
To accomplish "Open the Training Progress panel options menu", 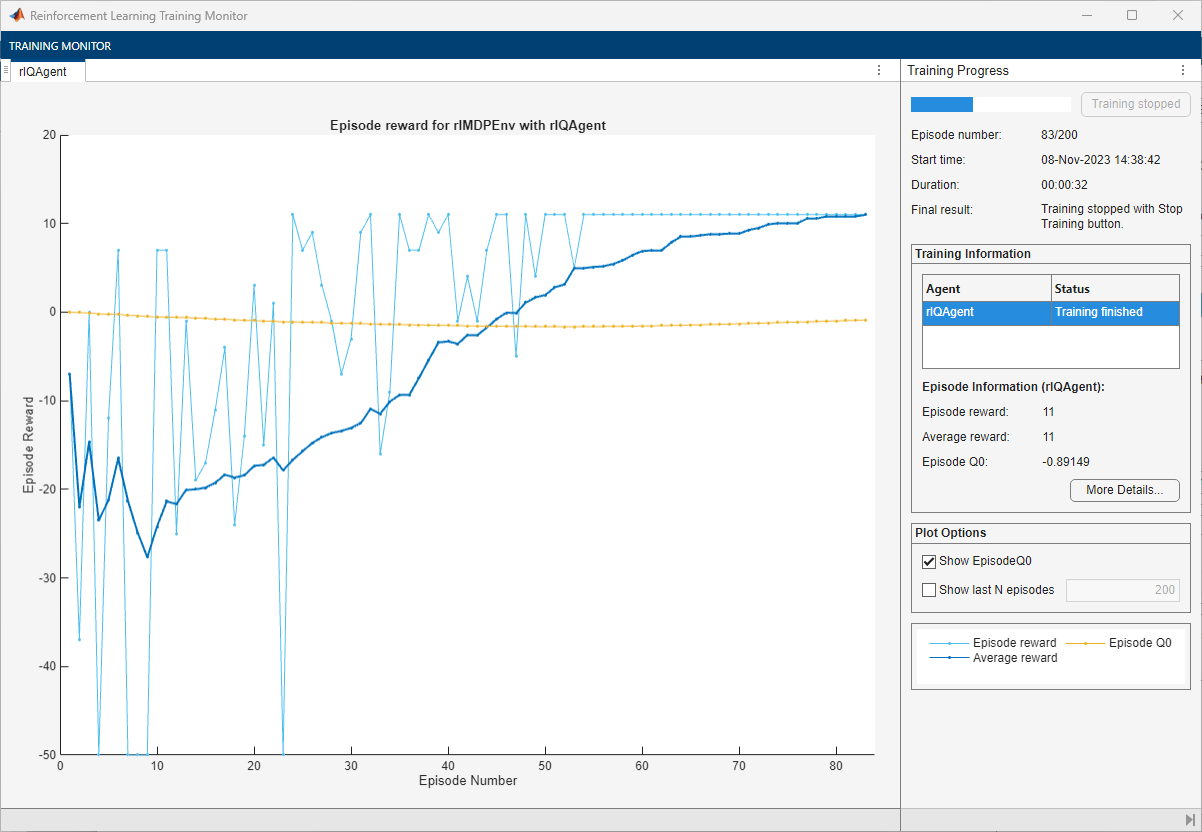I will pyautogui.click(x=1183, y=70).
